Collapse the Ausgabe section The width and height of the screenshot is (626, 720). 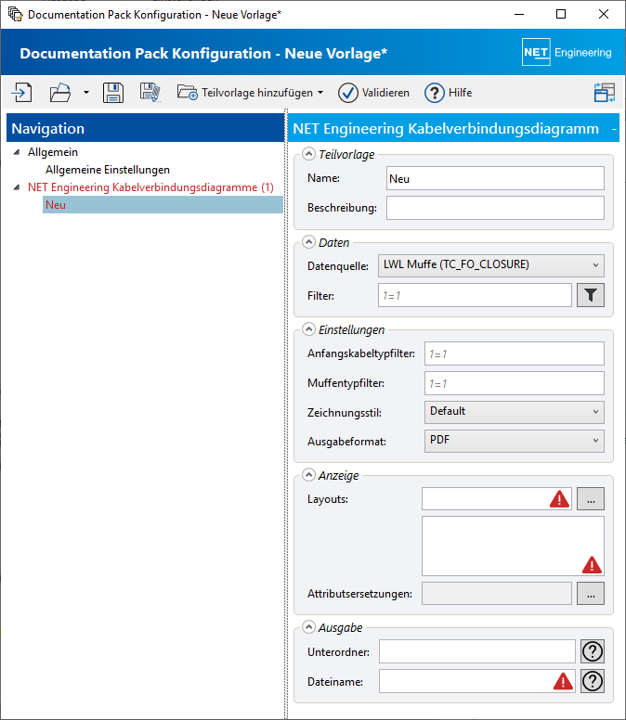pyautogui.click(x=309, y=627)
